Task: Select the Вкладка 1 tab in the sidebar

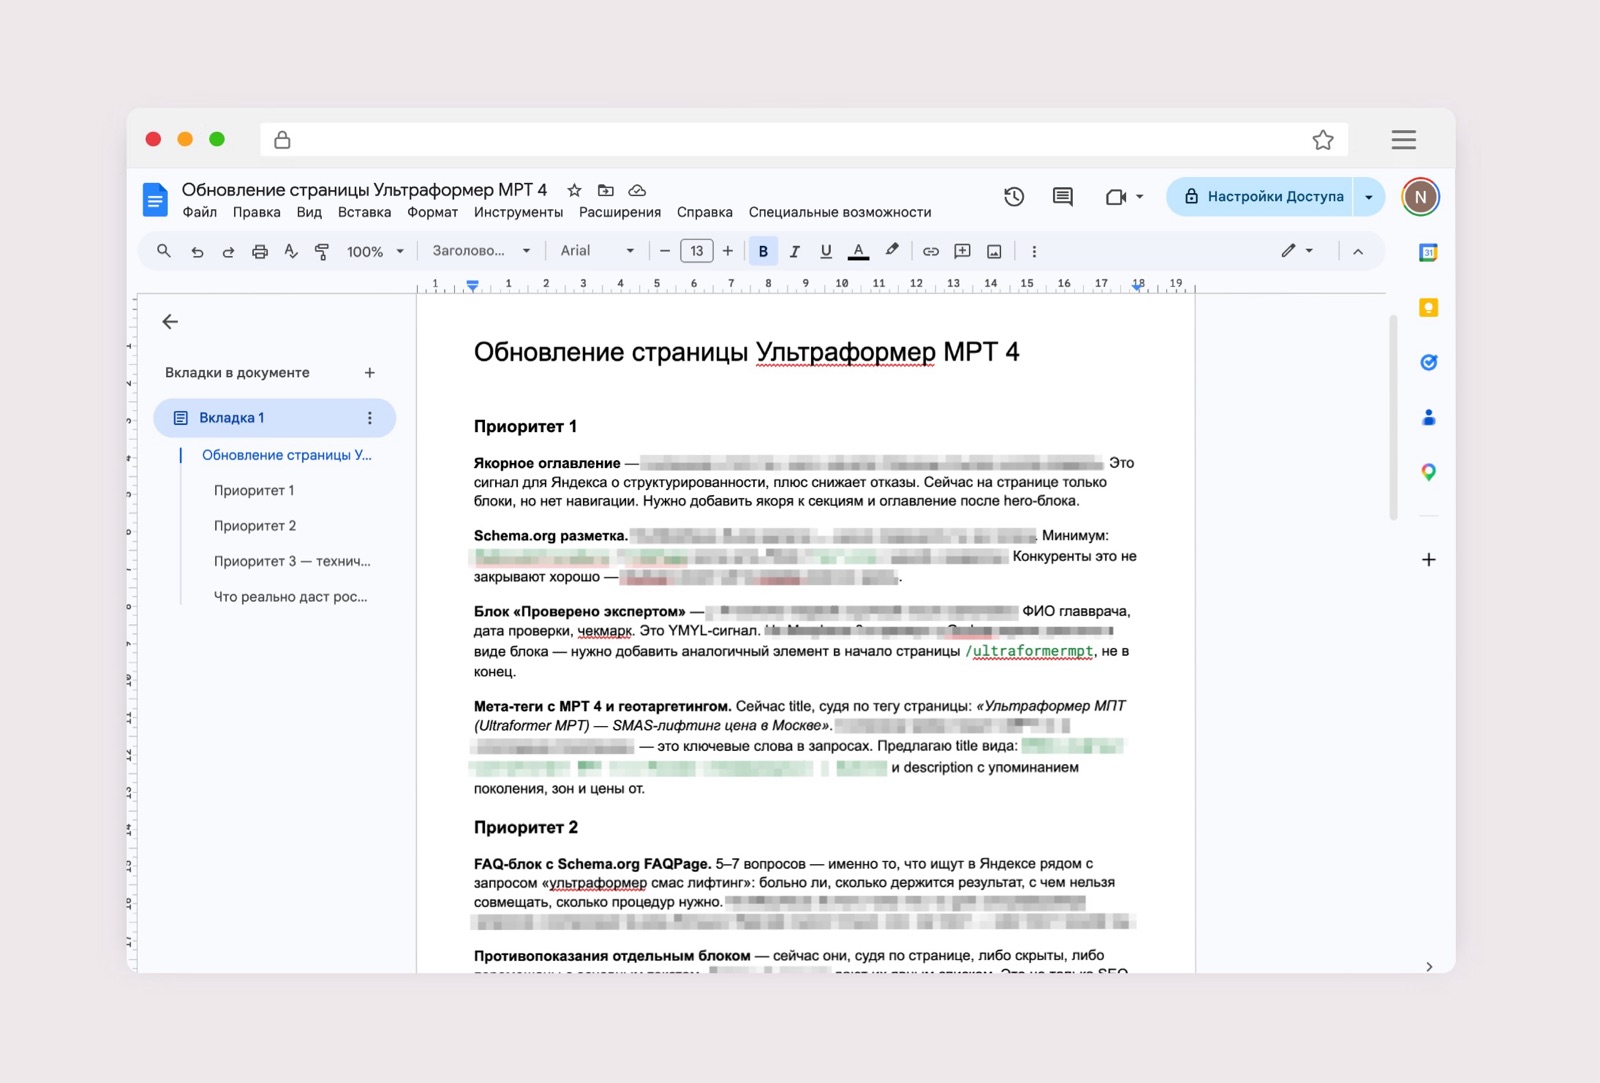Action: 274,418
